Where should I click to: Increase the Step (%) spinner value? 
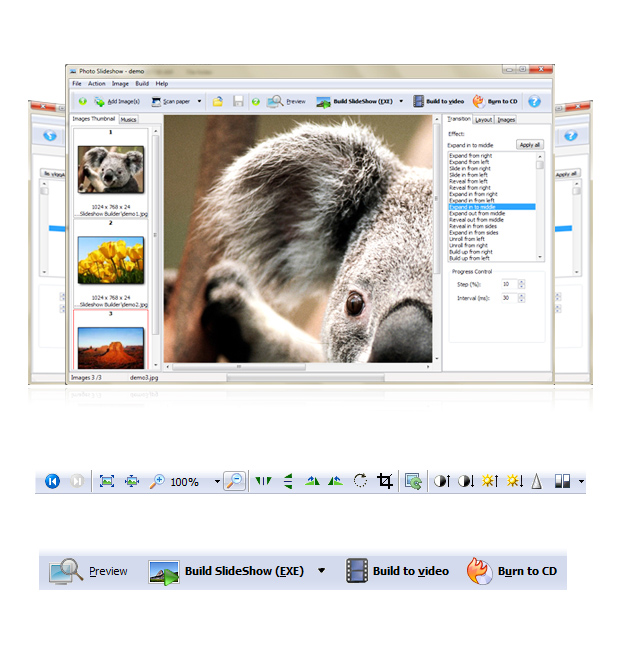pos(521,281)
